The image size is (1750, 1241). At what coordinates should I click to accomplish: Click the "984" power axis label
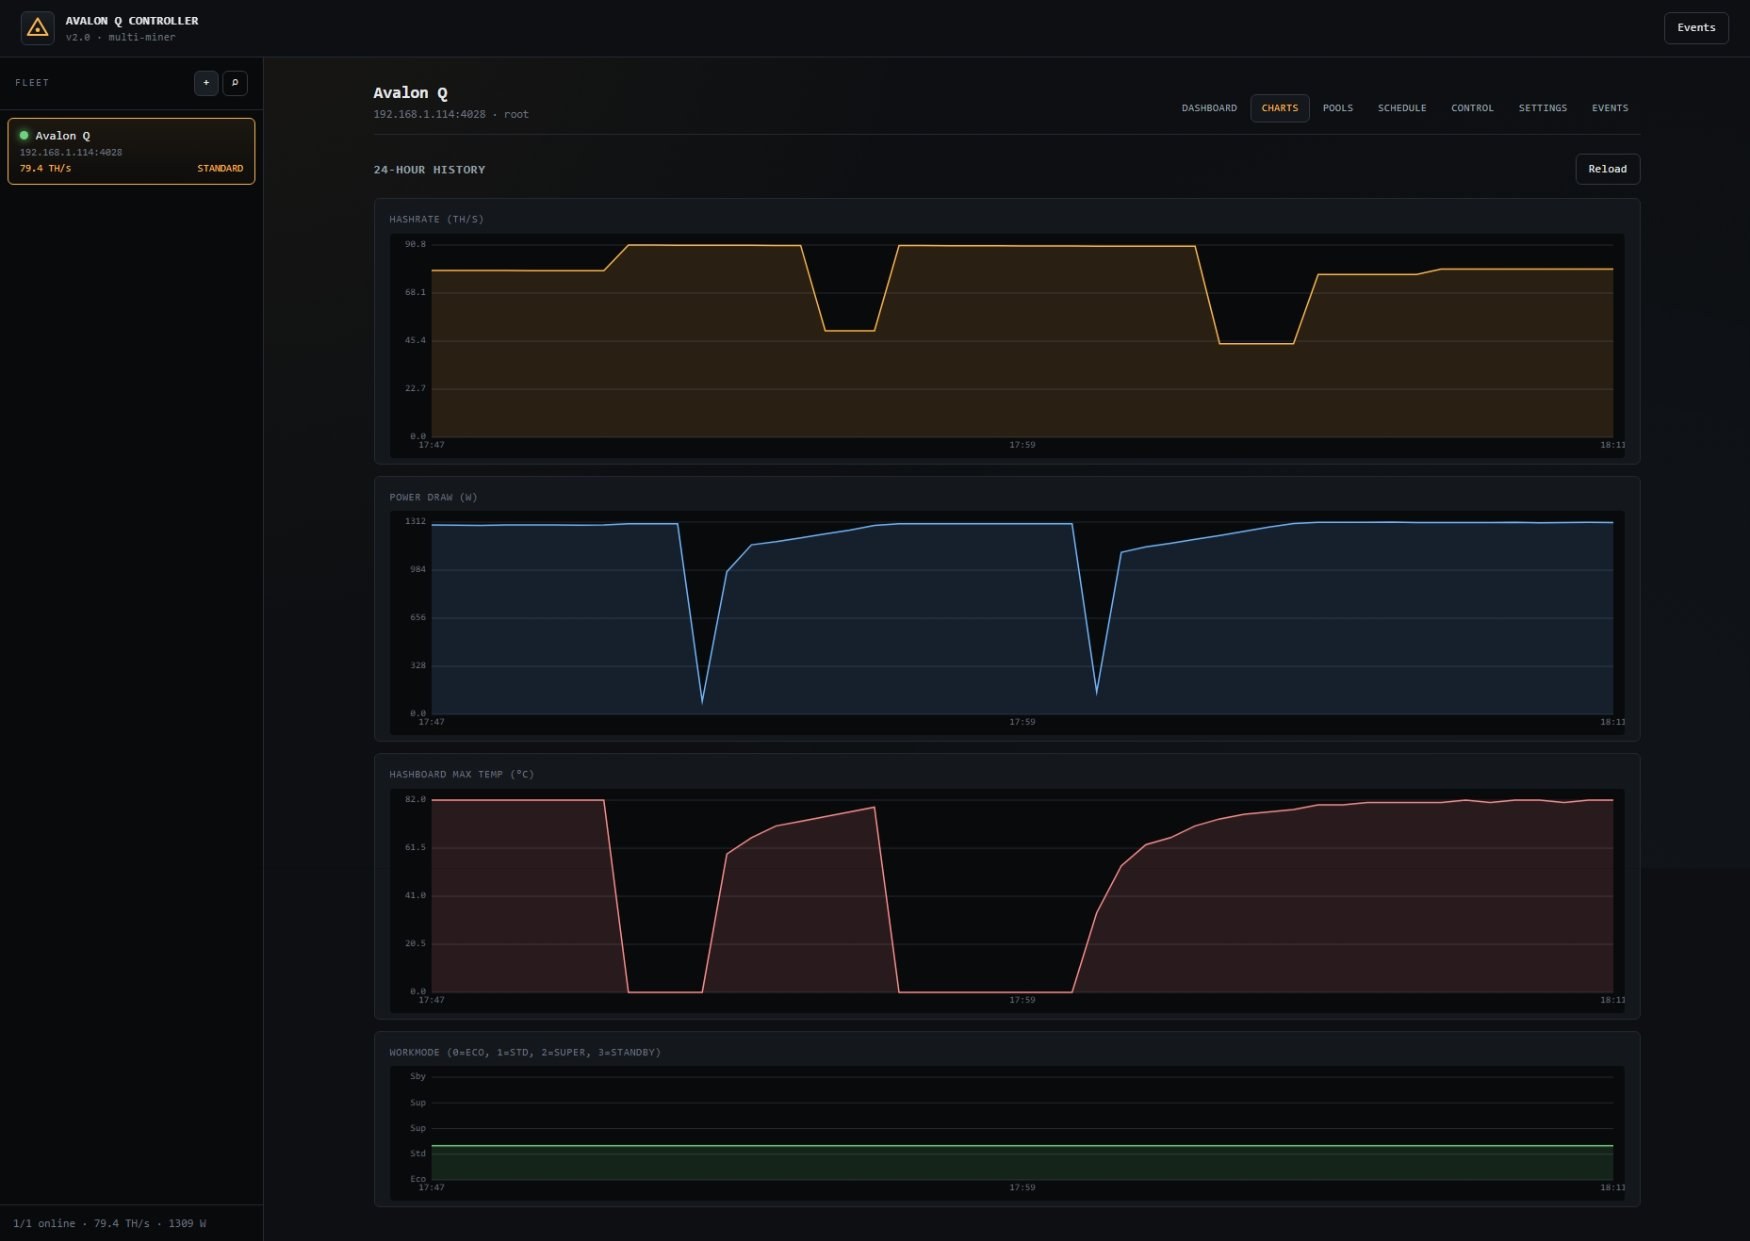click(417, 569)
